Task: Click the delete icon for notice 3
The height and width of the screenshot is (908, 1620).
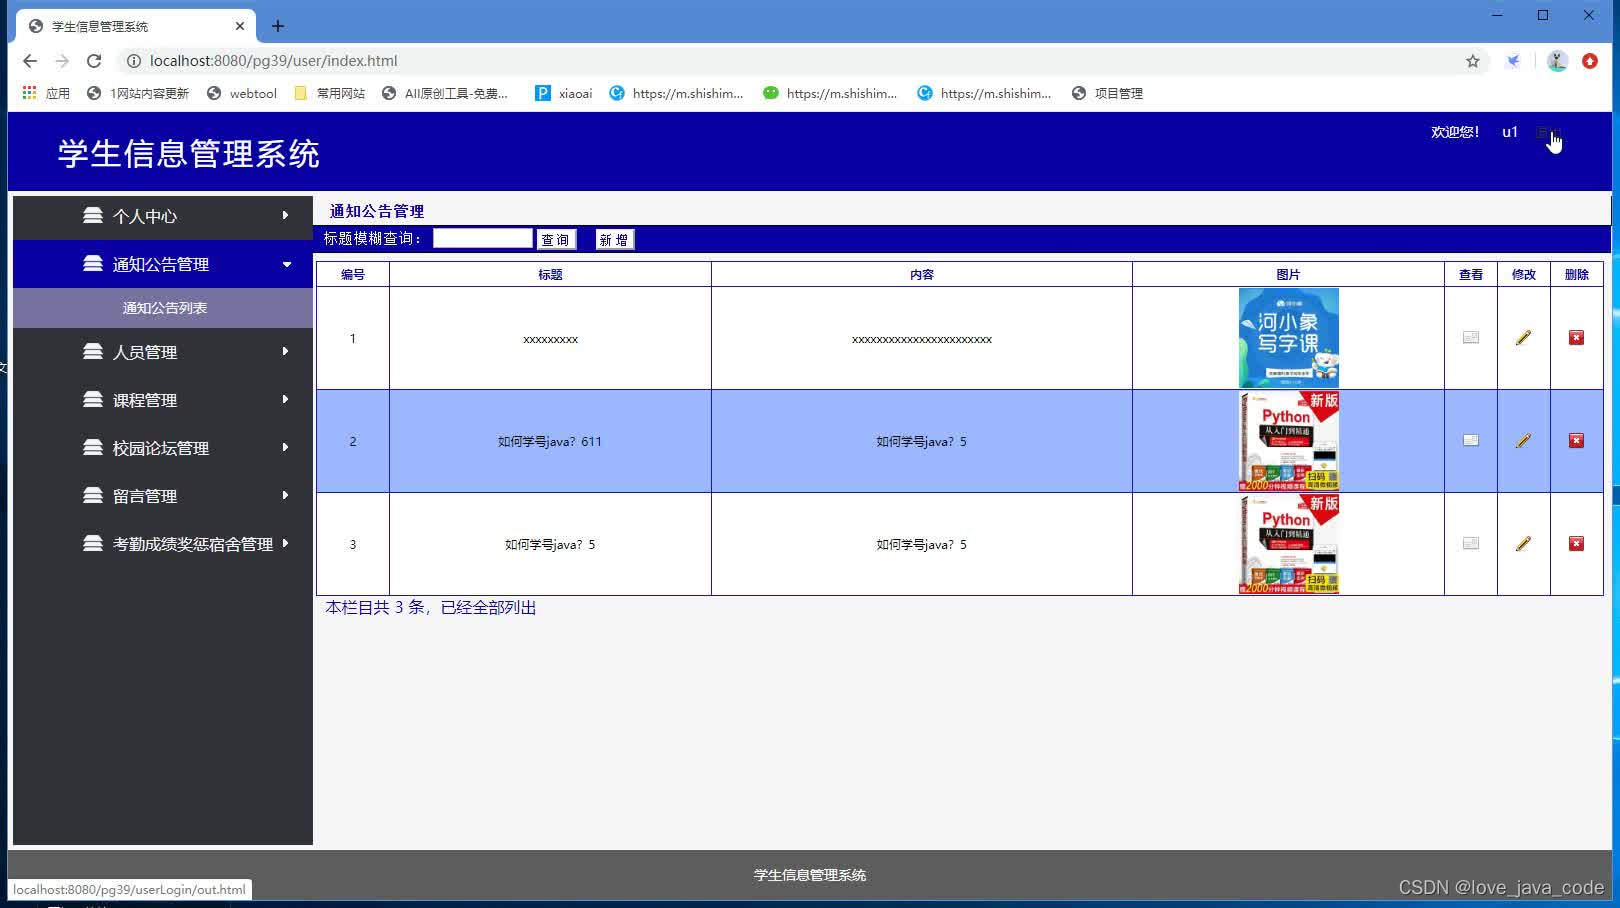Action: (1576, 543)
